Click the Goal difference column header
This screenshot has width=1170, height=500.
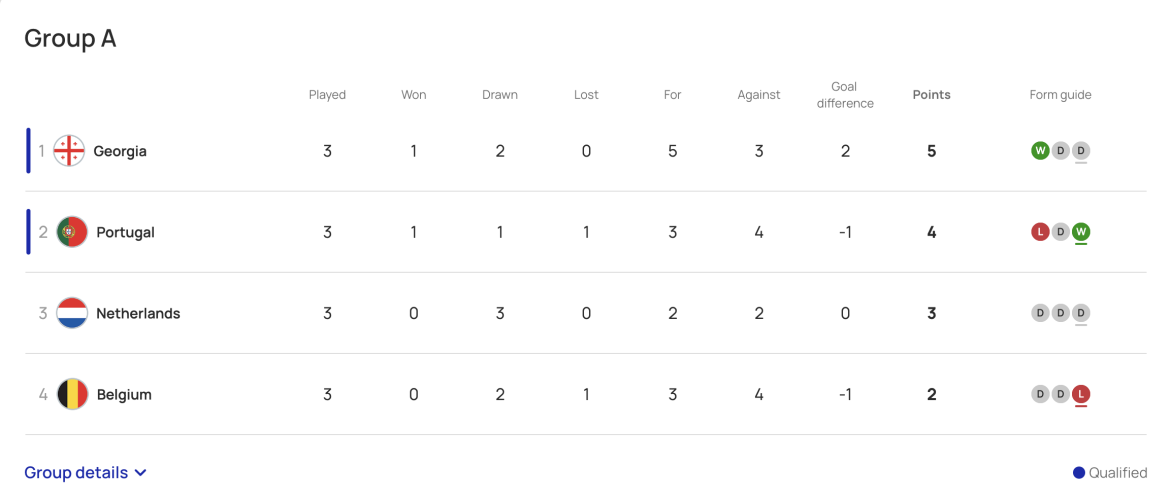pyautogui.click(x=845, y=95)
